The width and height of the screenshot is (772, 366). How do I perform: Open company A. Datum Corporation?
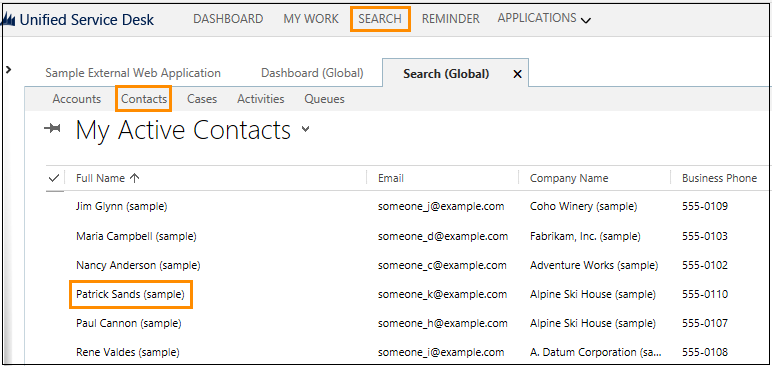click(596, 352)
